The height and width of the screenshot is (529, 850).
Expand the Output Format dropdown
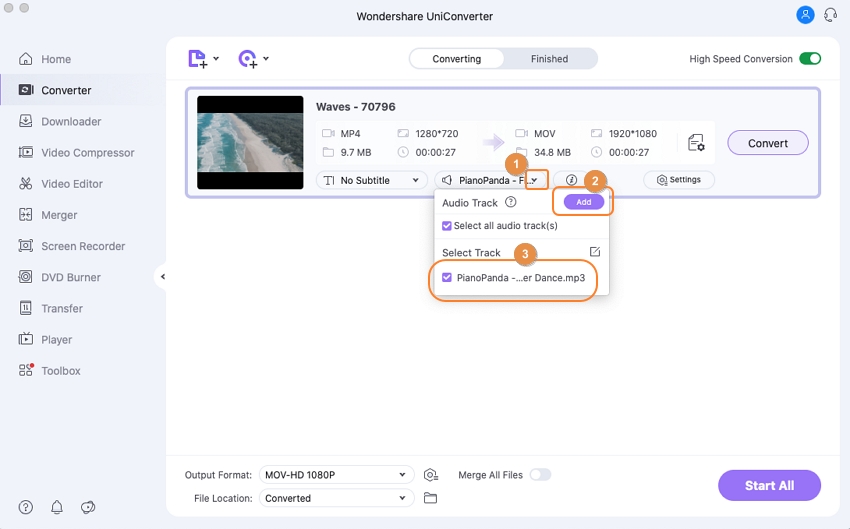336,475
